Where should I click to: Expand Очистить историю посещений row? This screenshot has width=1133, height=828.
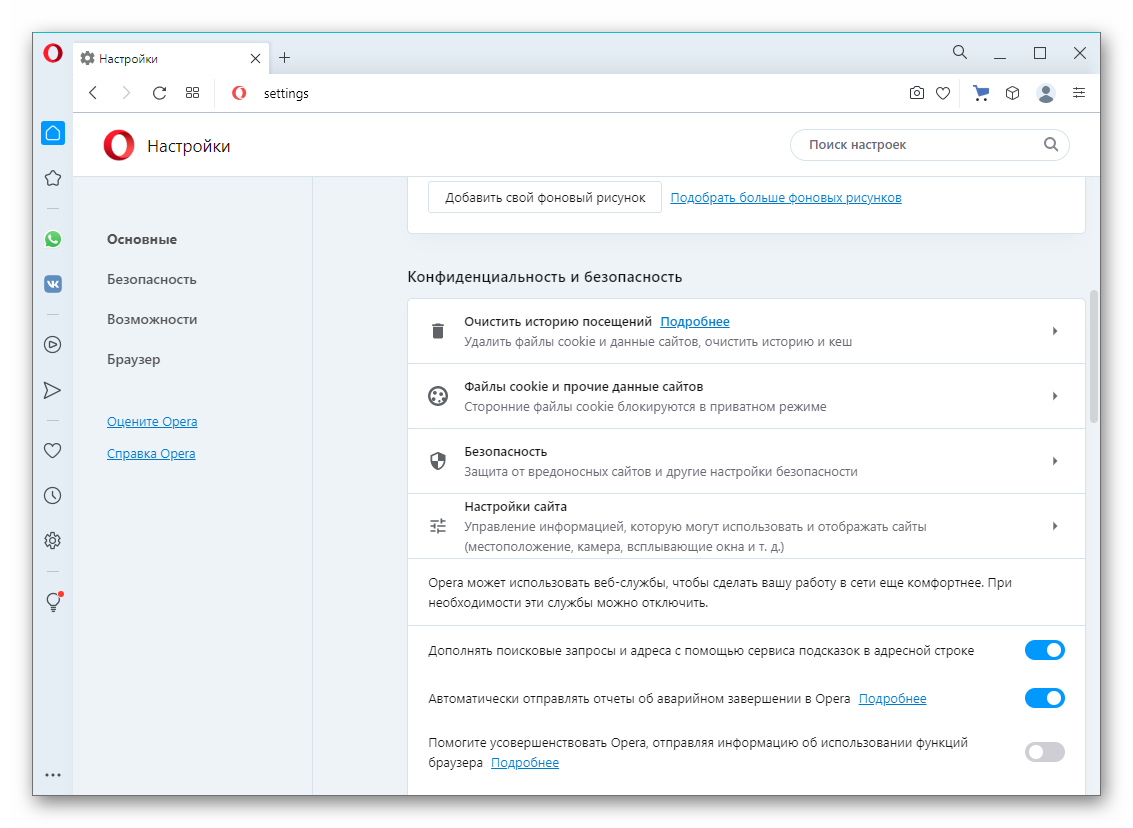745,331
